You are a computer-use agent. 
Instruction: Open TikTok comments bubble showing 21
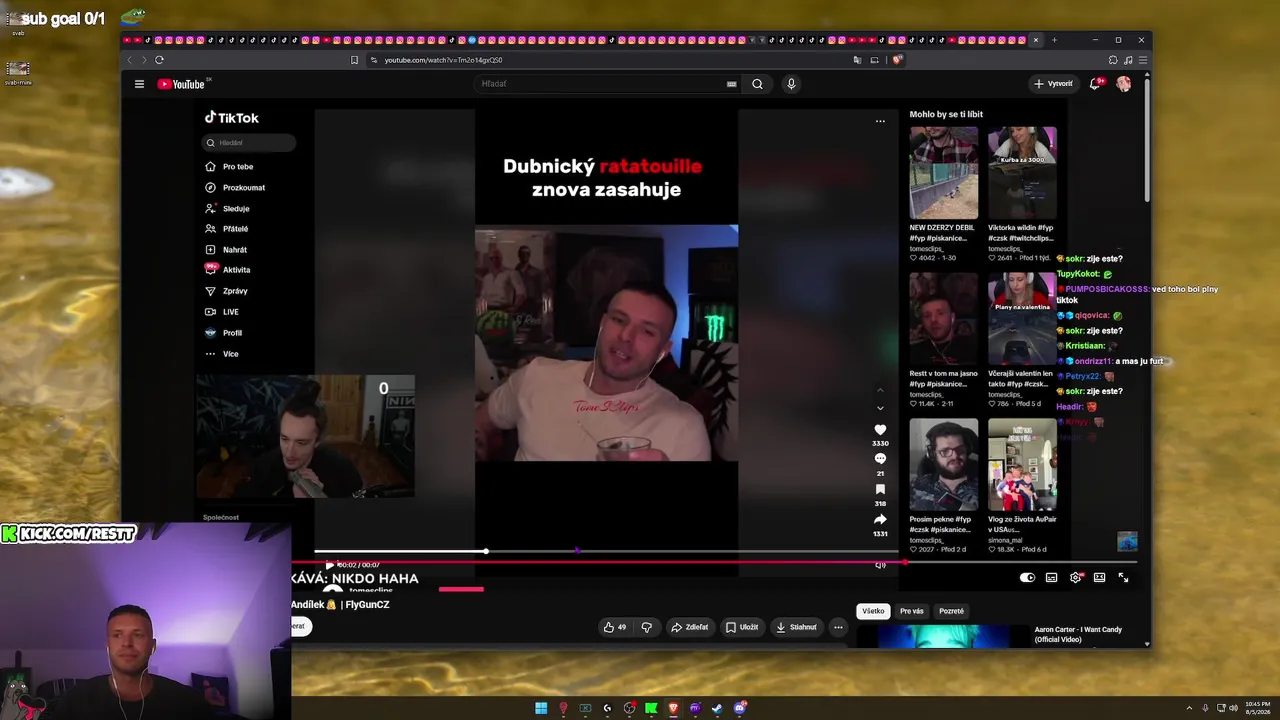880,459
